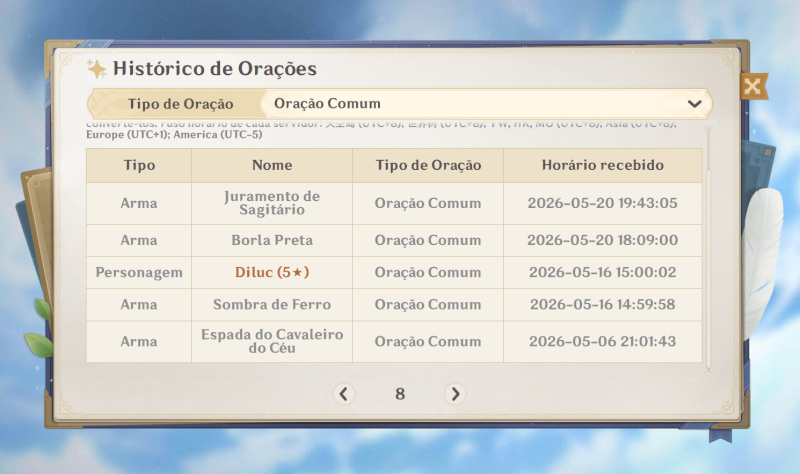Click the Horário recebido column header
The height and width of the screenshot is (474, 800).
coord(603,165)
